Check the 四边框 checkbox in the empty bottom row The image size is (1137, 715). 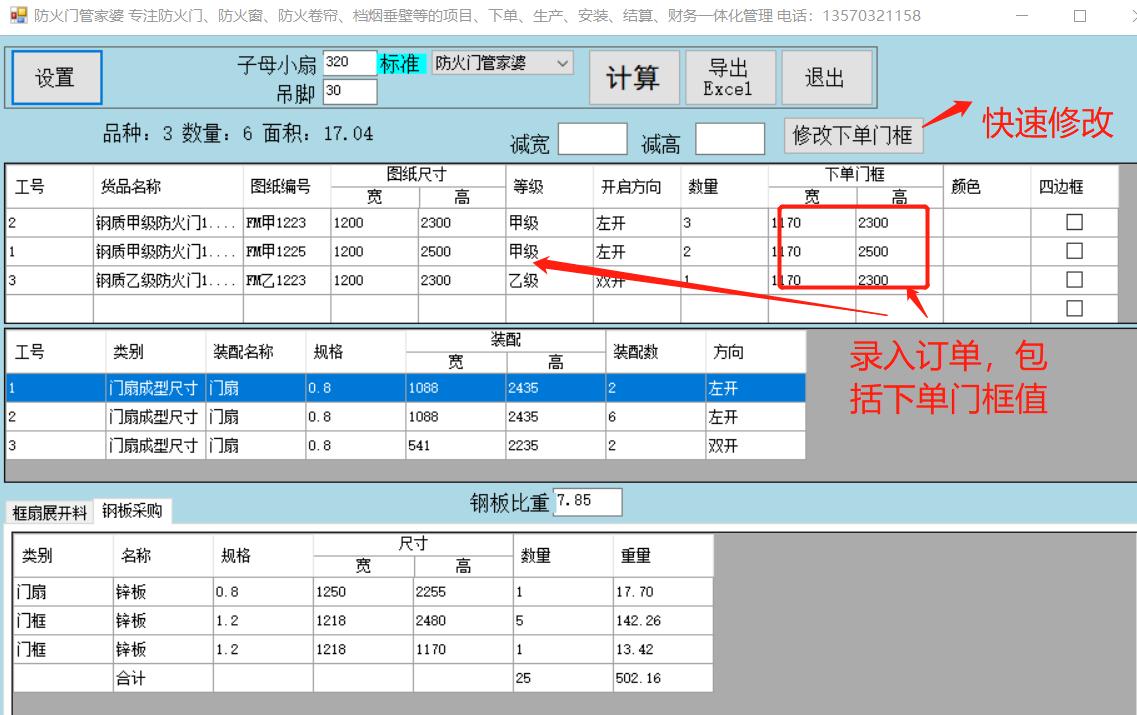[1075, 307]
